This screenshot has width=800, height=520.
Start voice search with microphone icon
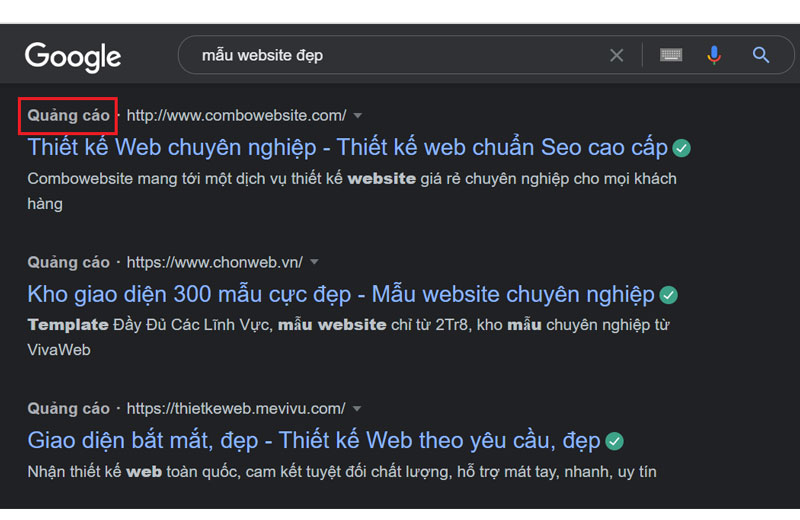[x=714, y=55]
